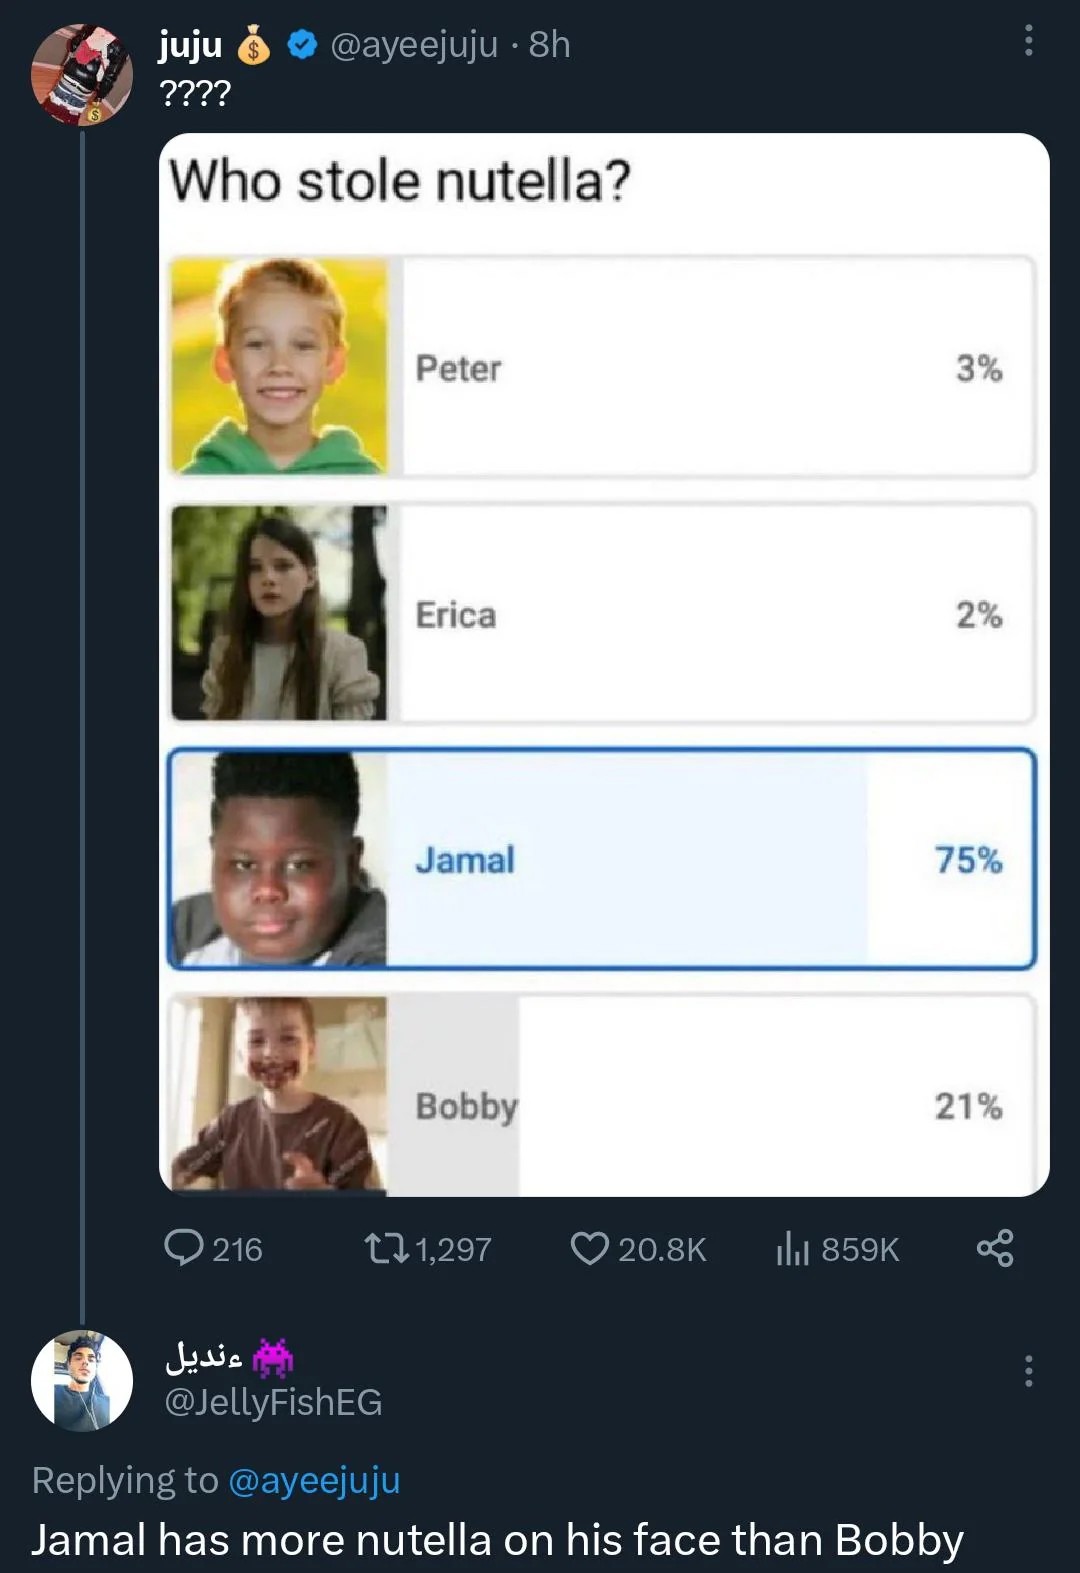Select the Jamal poll option
This screenshot has width=1080, height=1573.
click(601, 859)
